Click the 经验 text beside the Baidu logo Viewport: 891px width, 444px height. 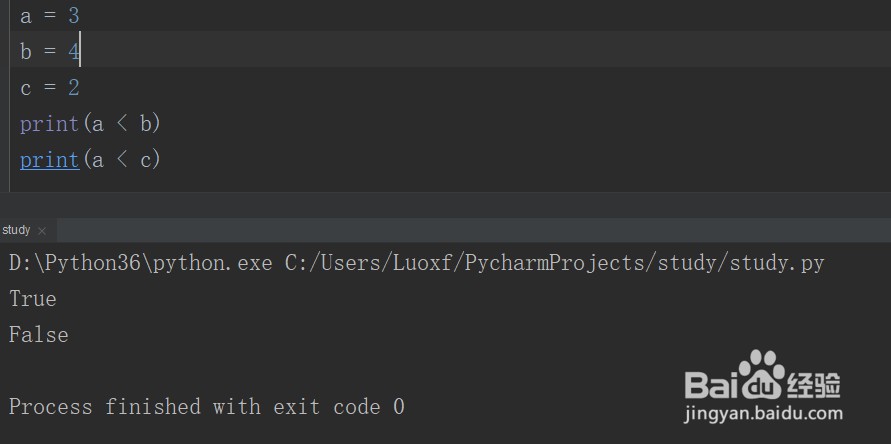tap(814, 385)
